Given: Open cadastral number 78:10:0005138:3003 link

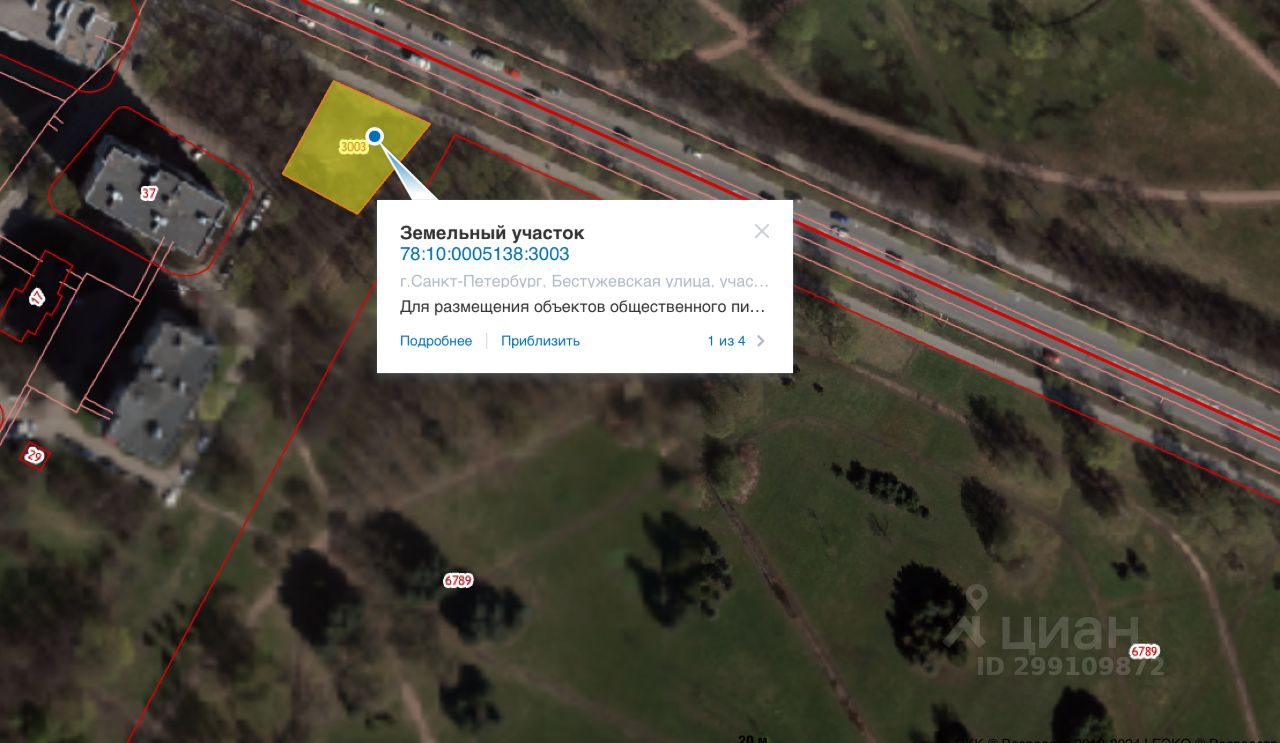Looking at the screenshot, I should [x=485, y=254].
